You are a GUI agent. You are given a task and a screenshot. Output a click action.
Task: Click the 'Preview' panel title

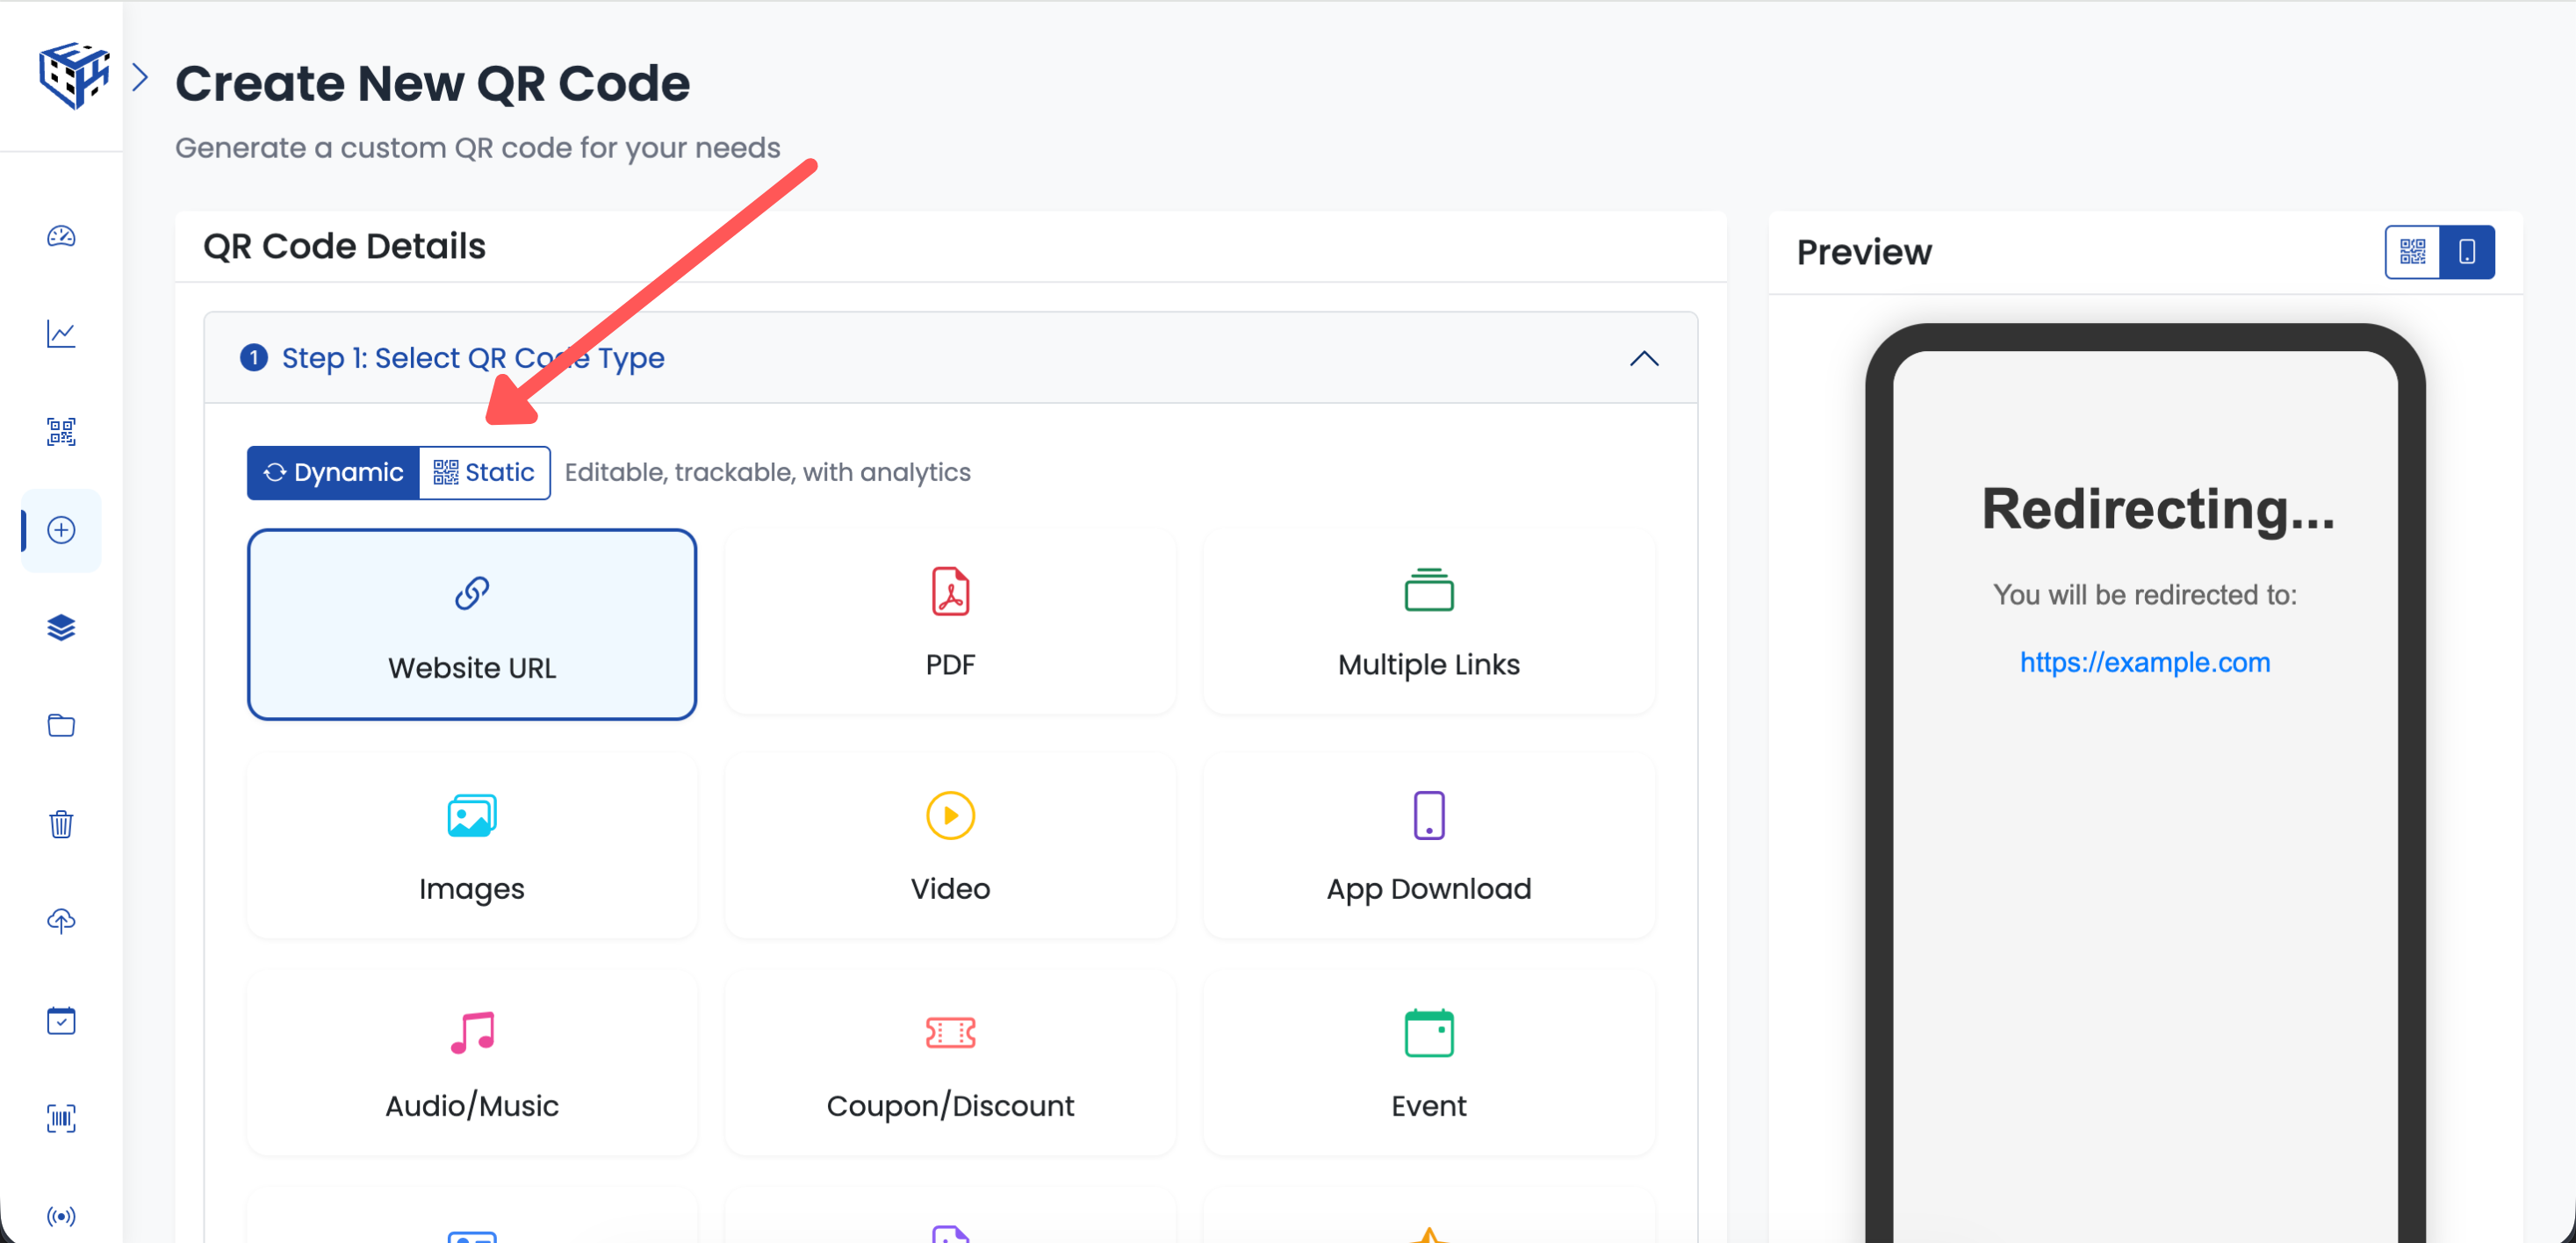[1864, 252]
